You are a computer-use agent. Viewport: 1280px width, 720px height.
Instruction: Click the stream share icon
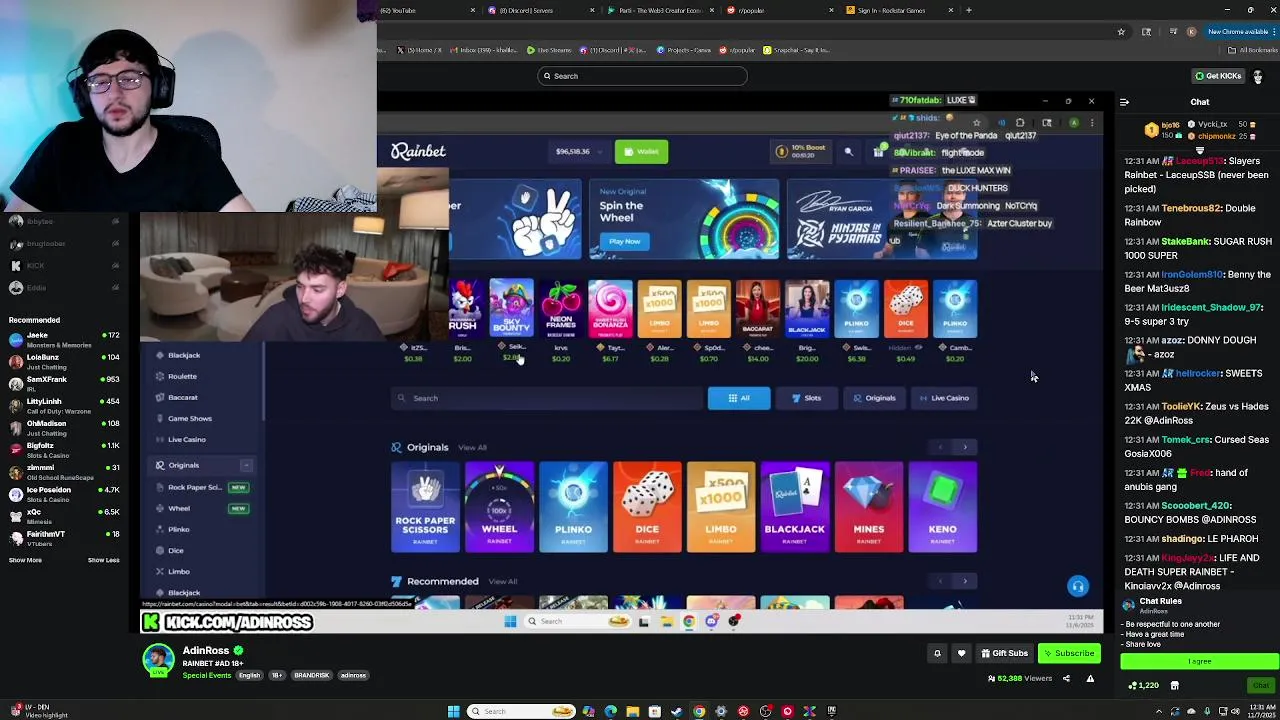(1066, 678)
